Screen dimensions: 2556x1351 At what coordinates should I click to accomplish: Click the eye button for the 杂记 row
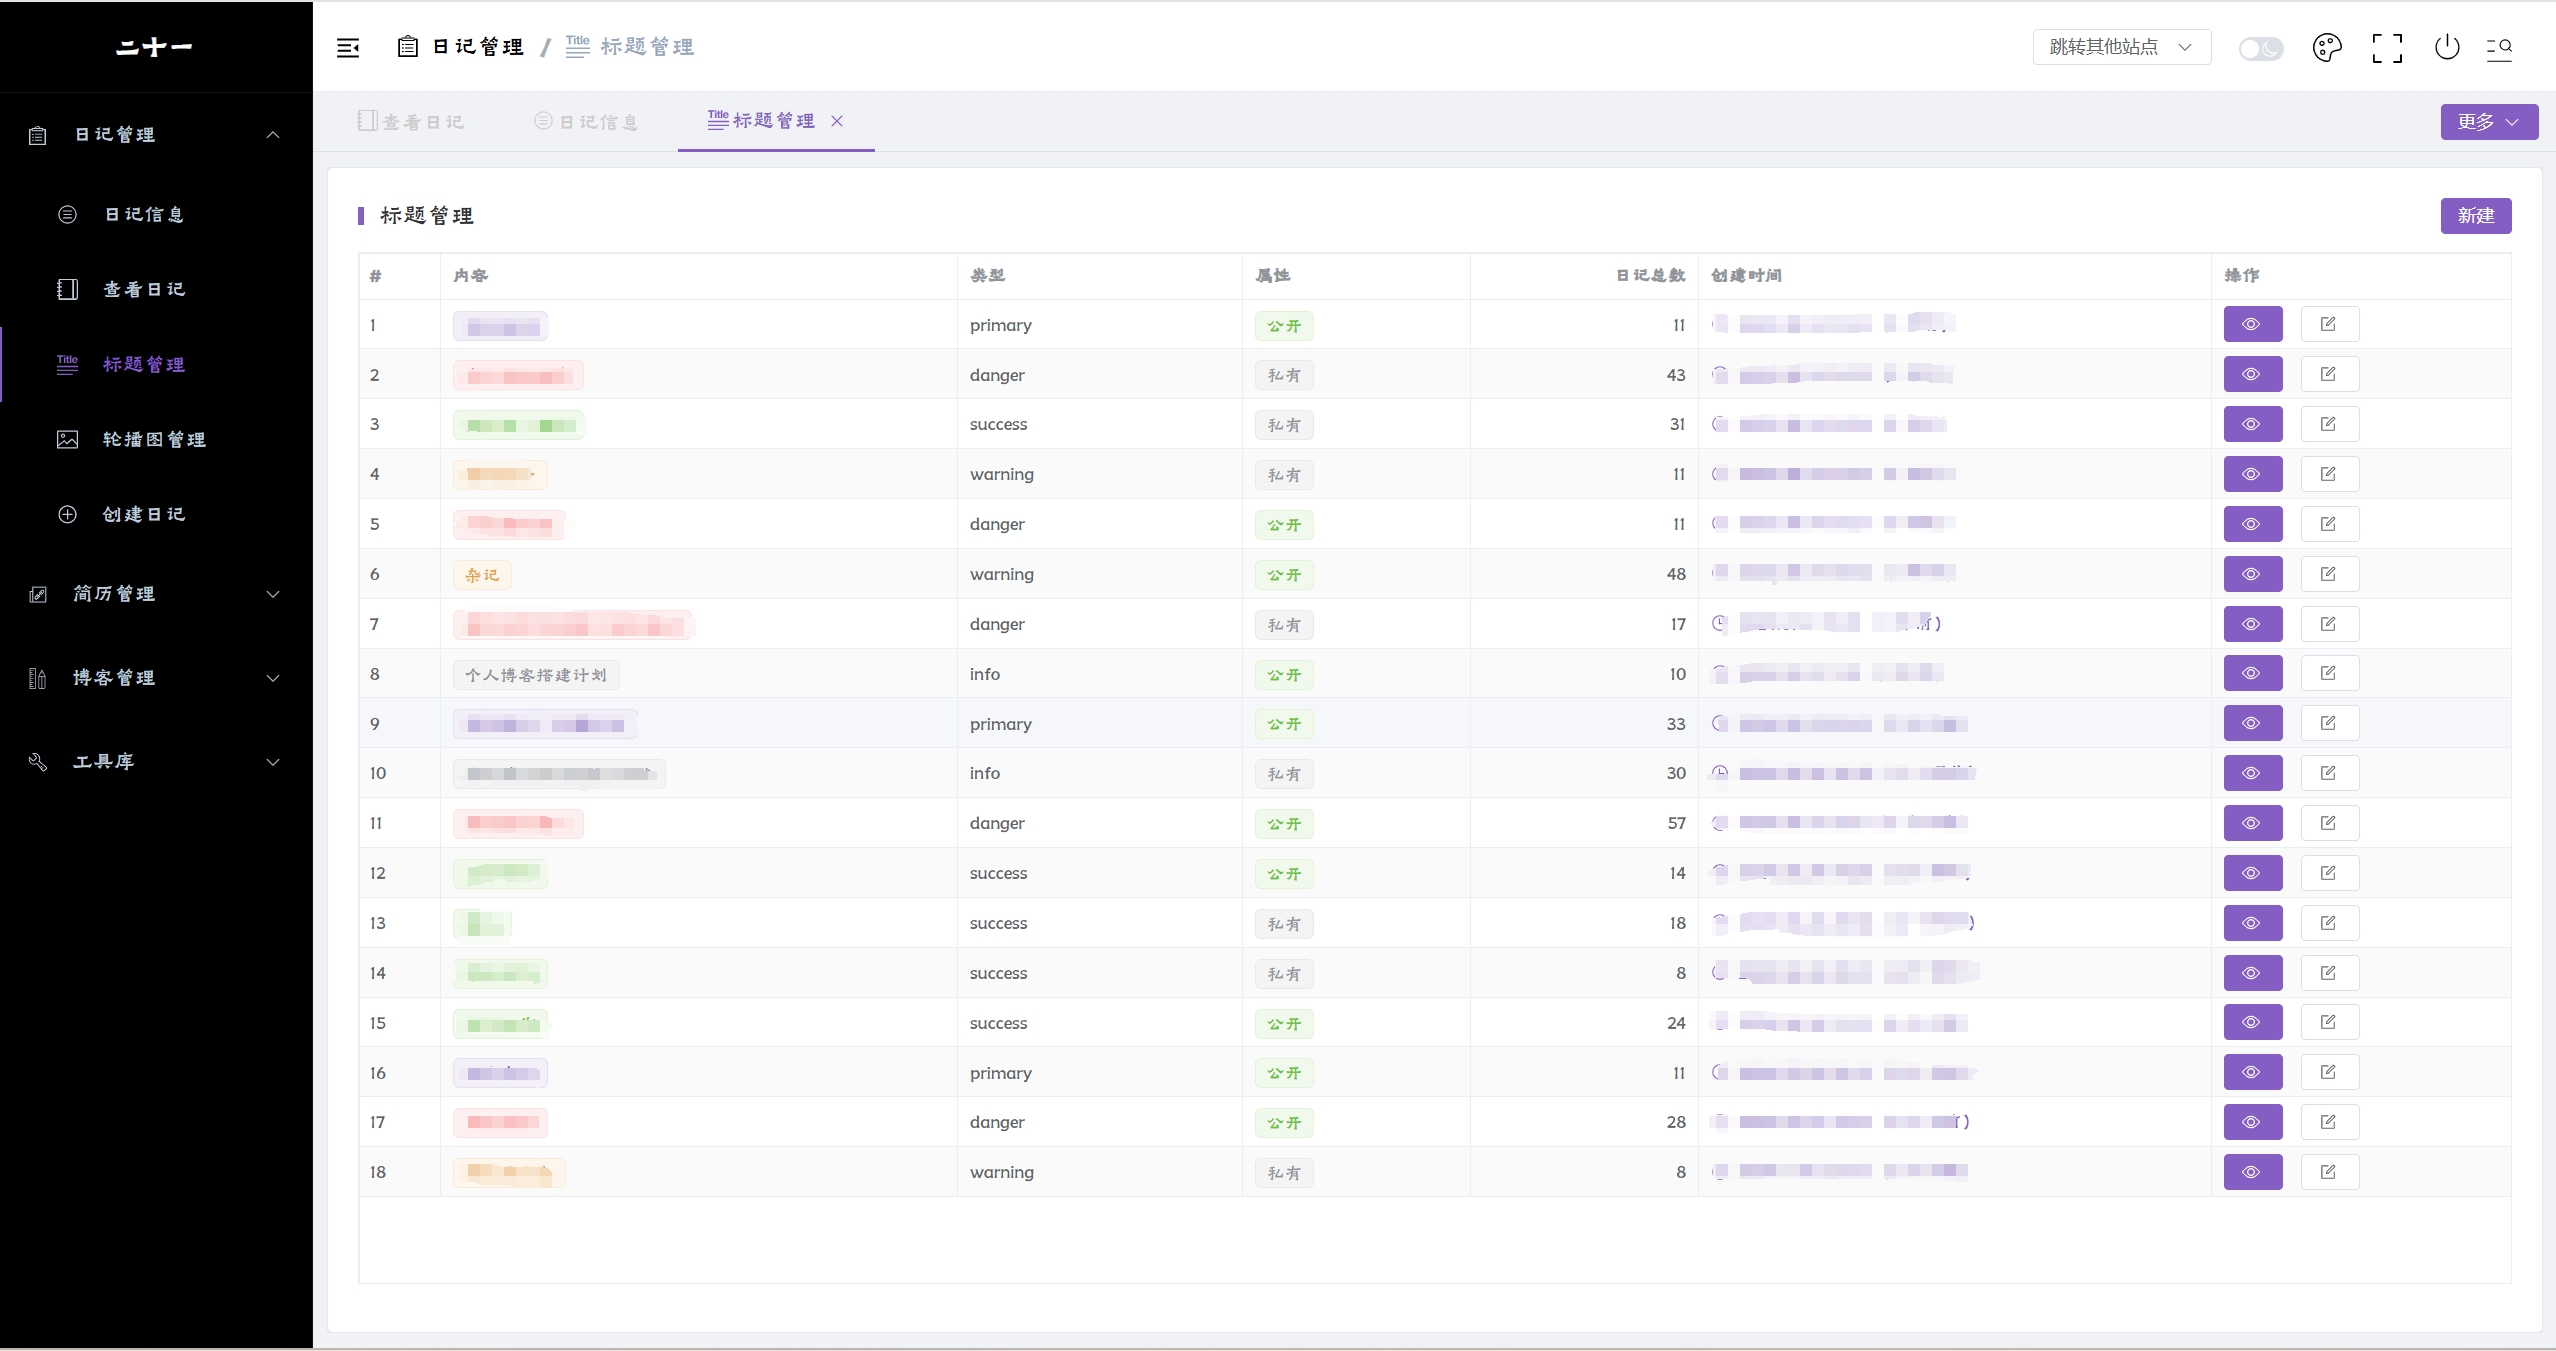(2252, 574)
